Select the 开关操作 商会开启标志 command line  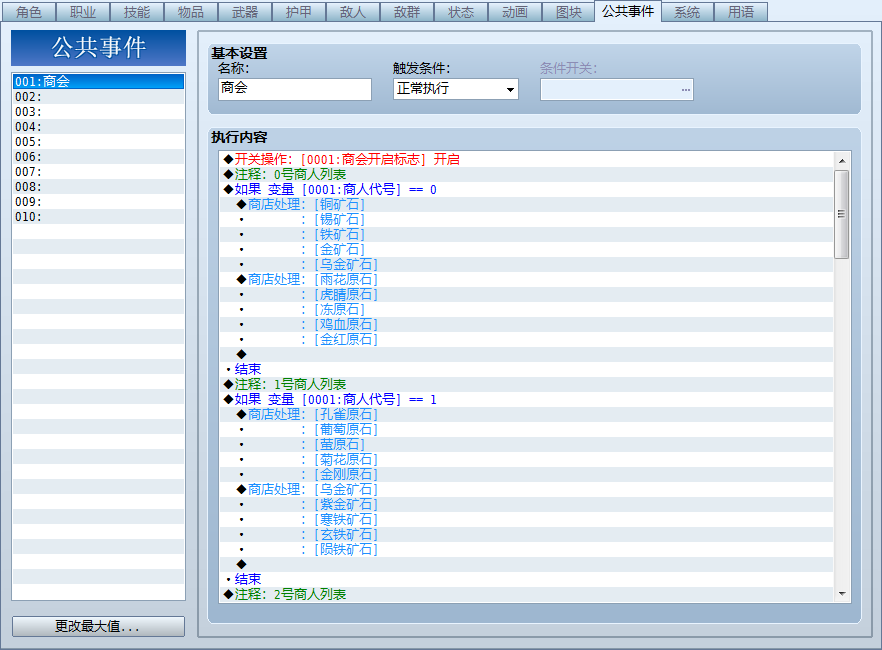pyautogui.click(x=526, y=159)
